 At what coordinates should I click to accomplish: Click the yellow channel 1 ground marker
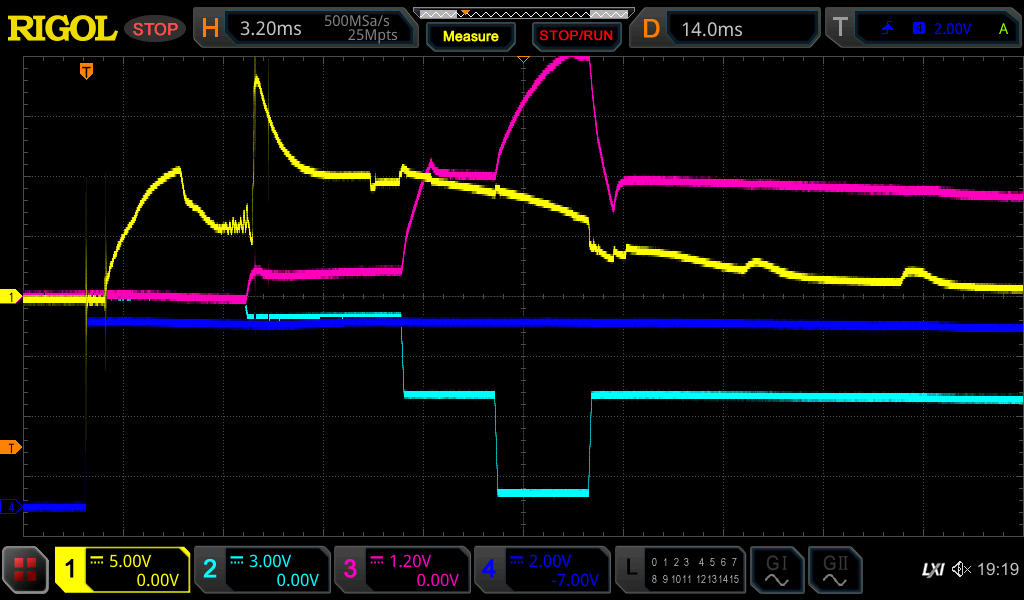coord(11,297)
